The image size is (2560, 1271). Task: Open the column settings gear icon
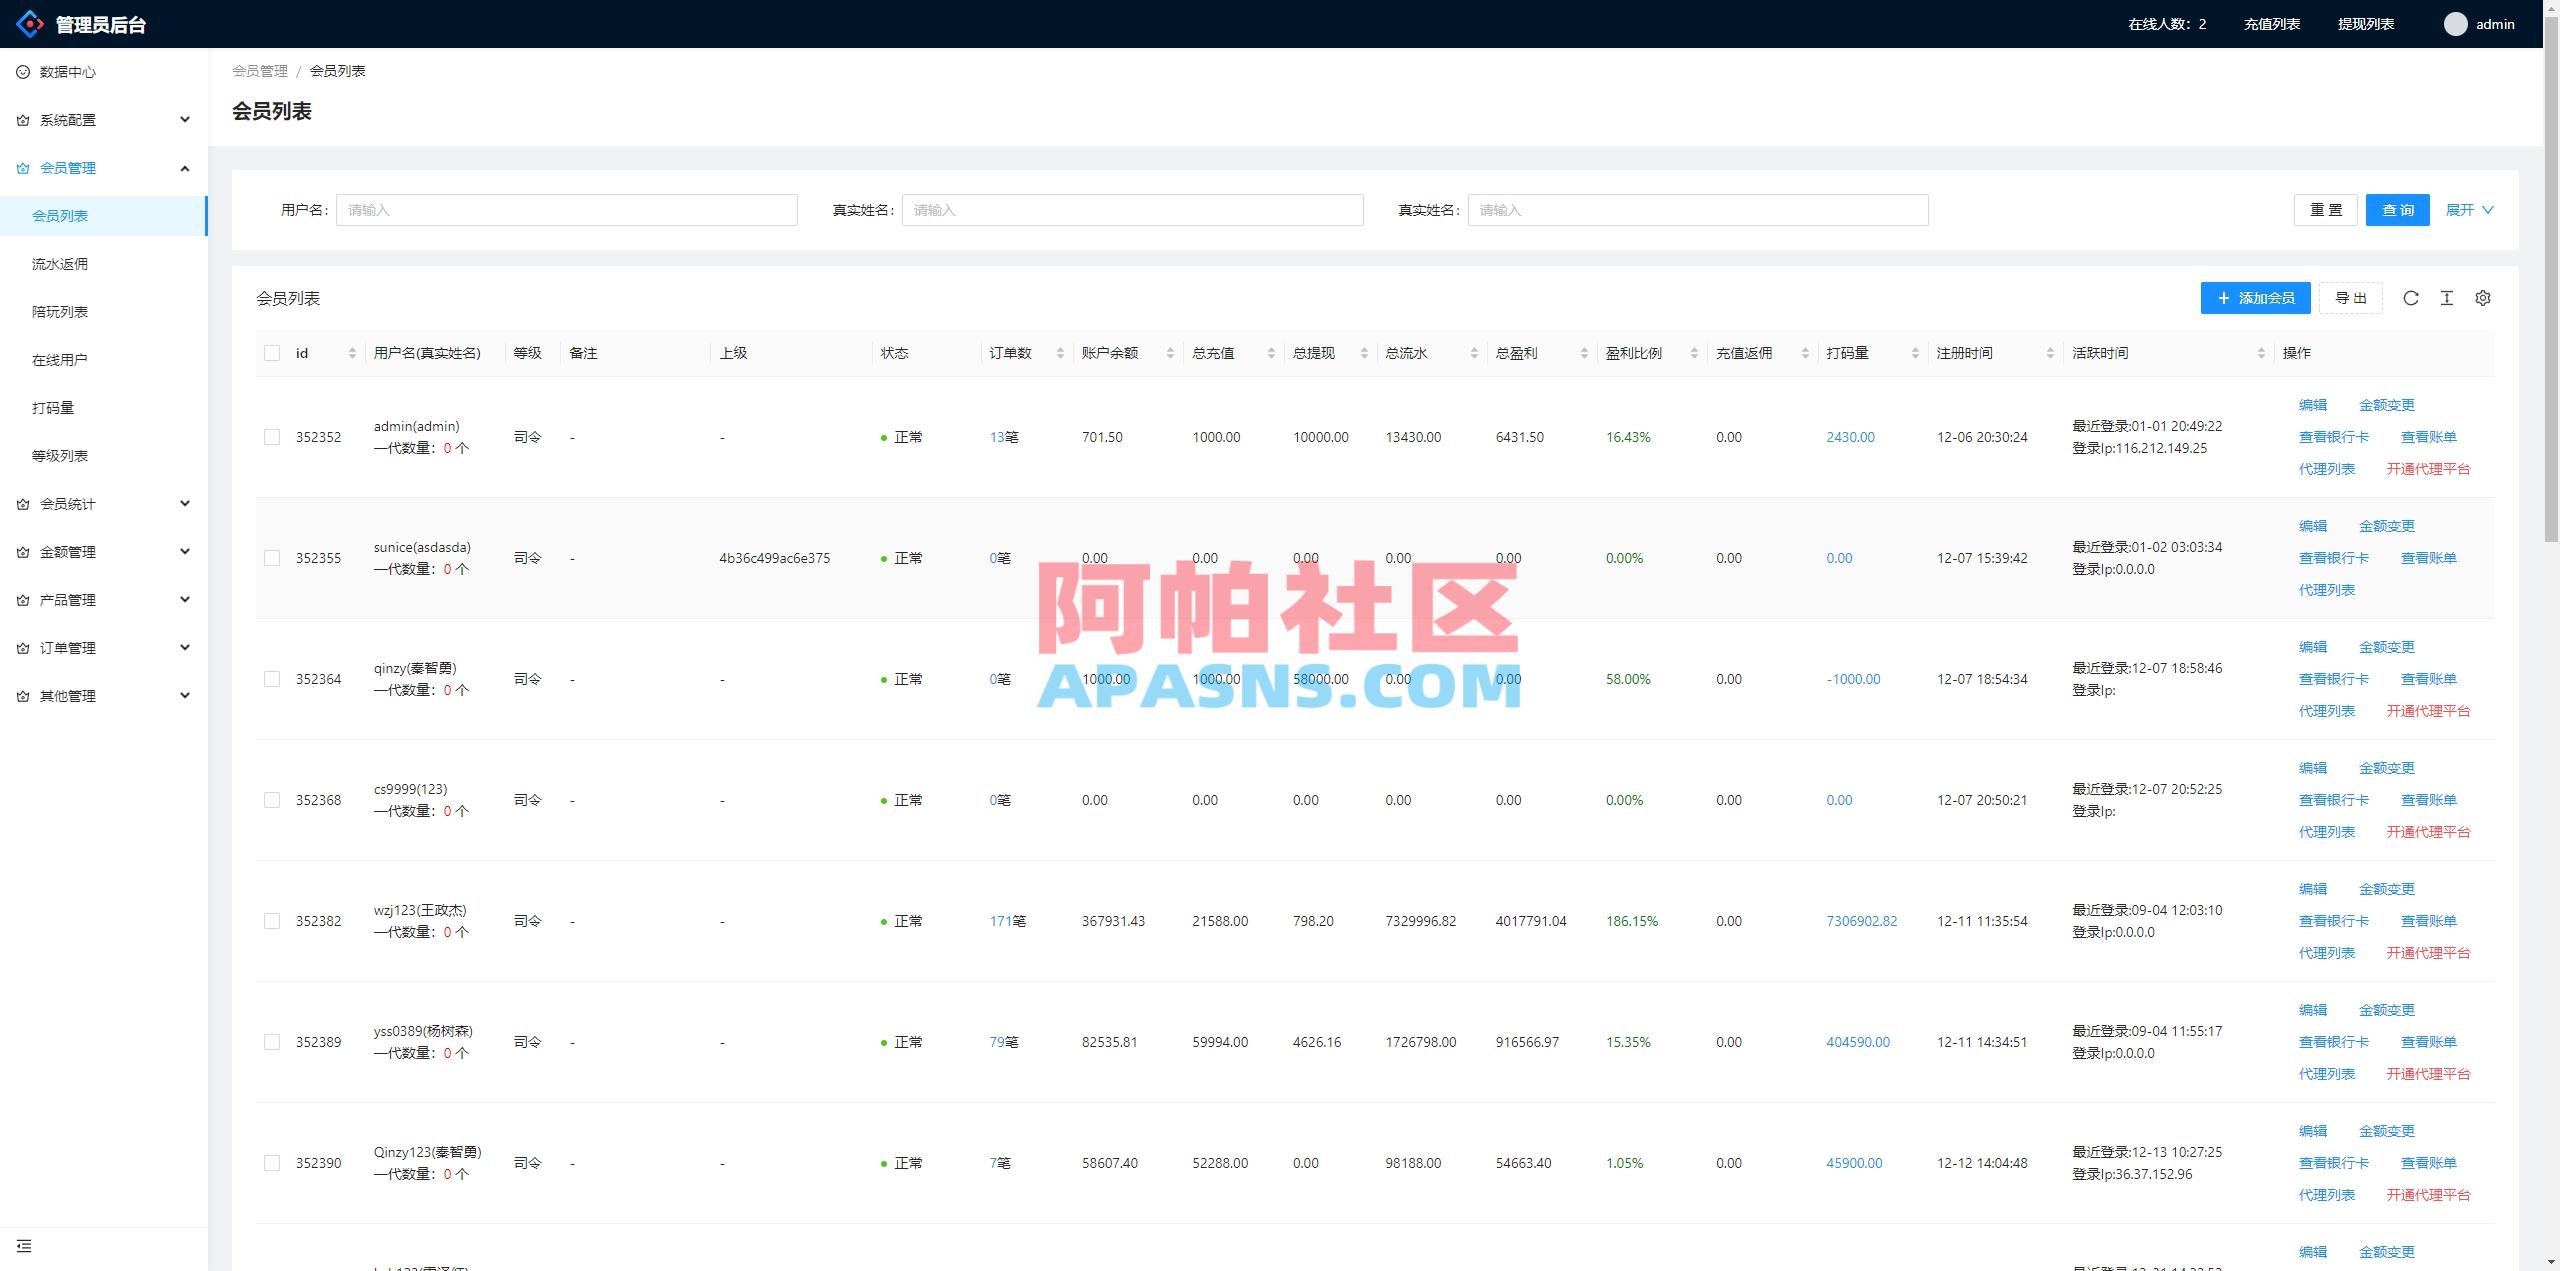pyautogui.click(x=2483, y=297)
